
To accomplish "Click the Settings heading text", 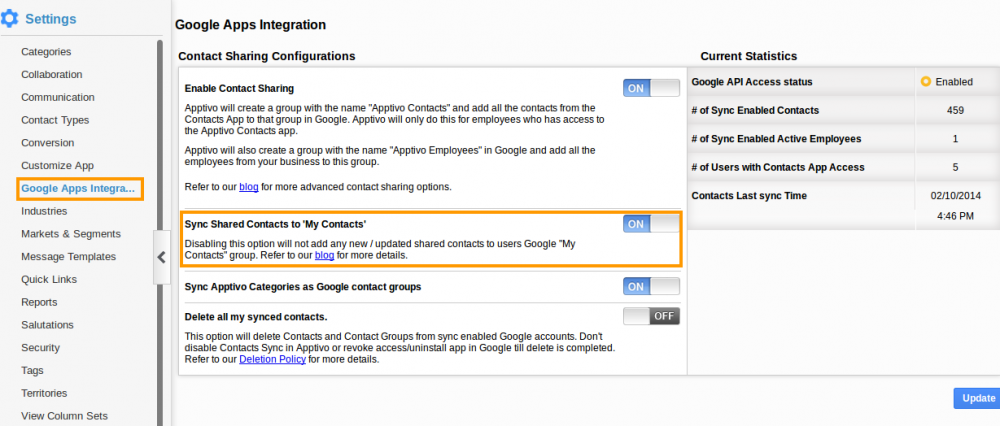I will pyautogui.click(x=50, y=19).
